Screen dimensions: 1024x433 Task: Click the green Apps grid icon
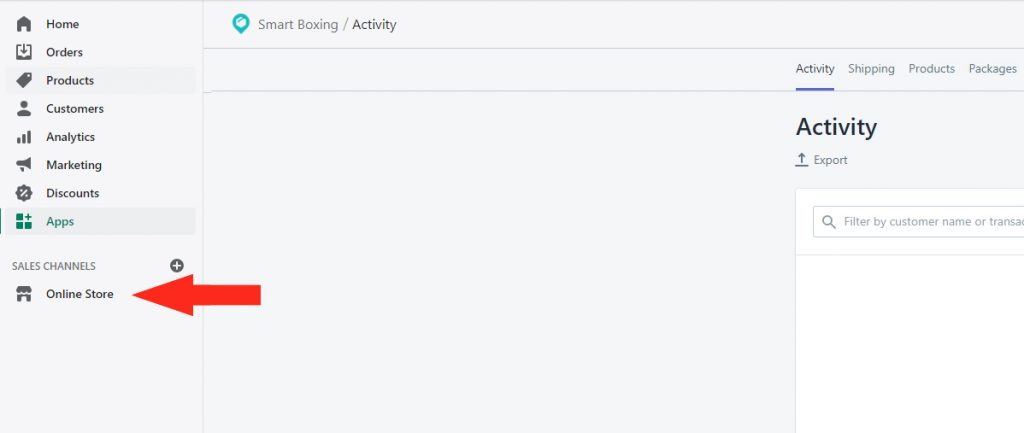point(24,221)
